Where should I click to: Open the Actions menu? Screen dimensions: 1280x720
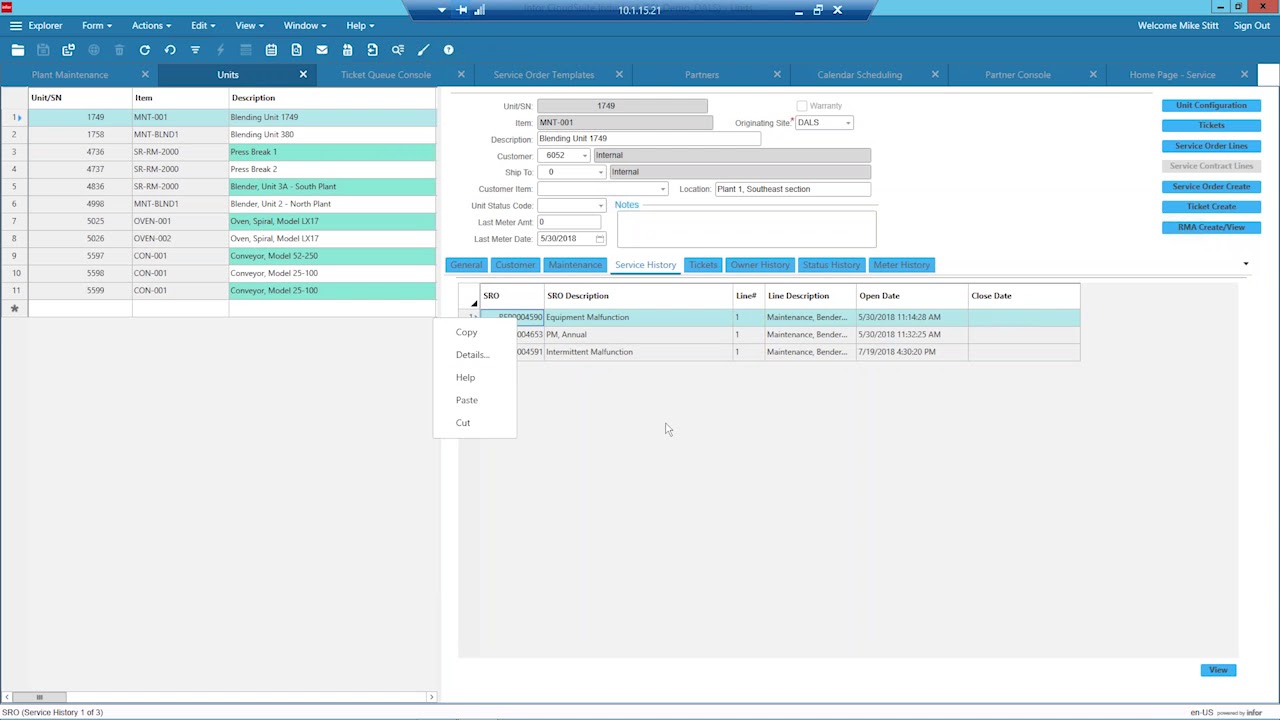151,25
